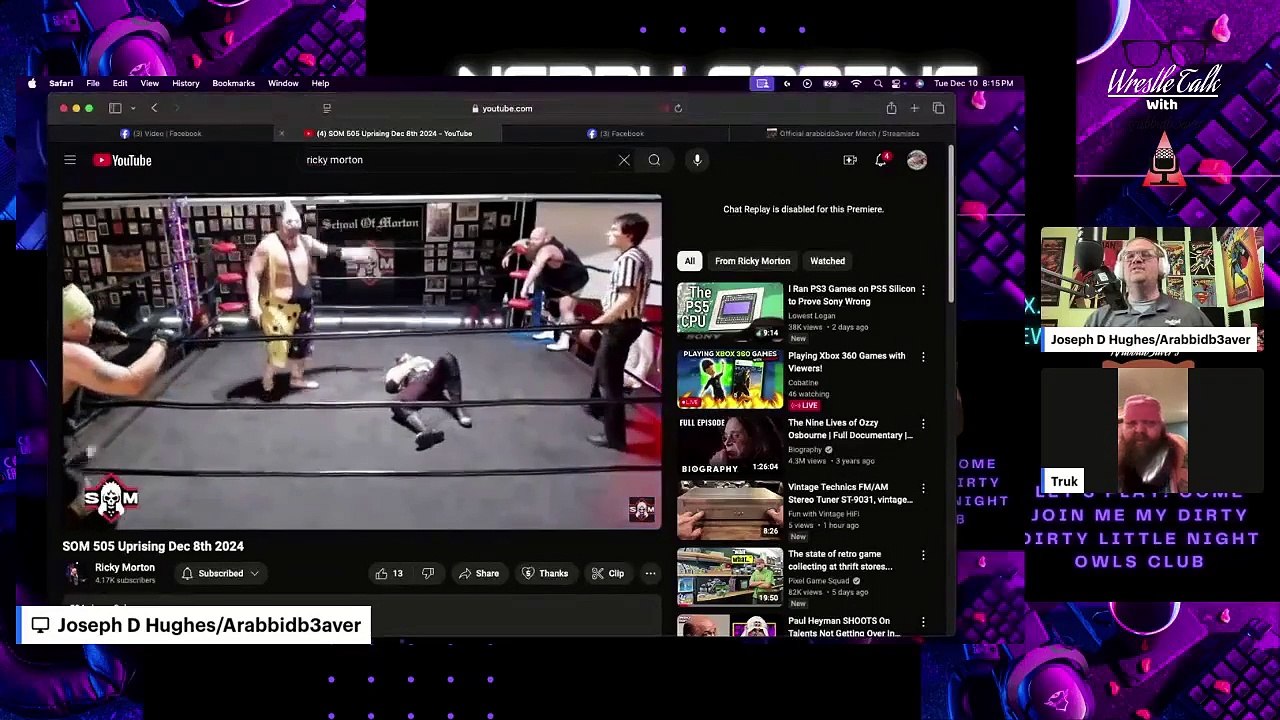
Task: Close the SOM 505 Uprising tab
Action: 281,133
